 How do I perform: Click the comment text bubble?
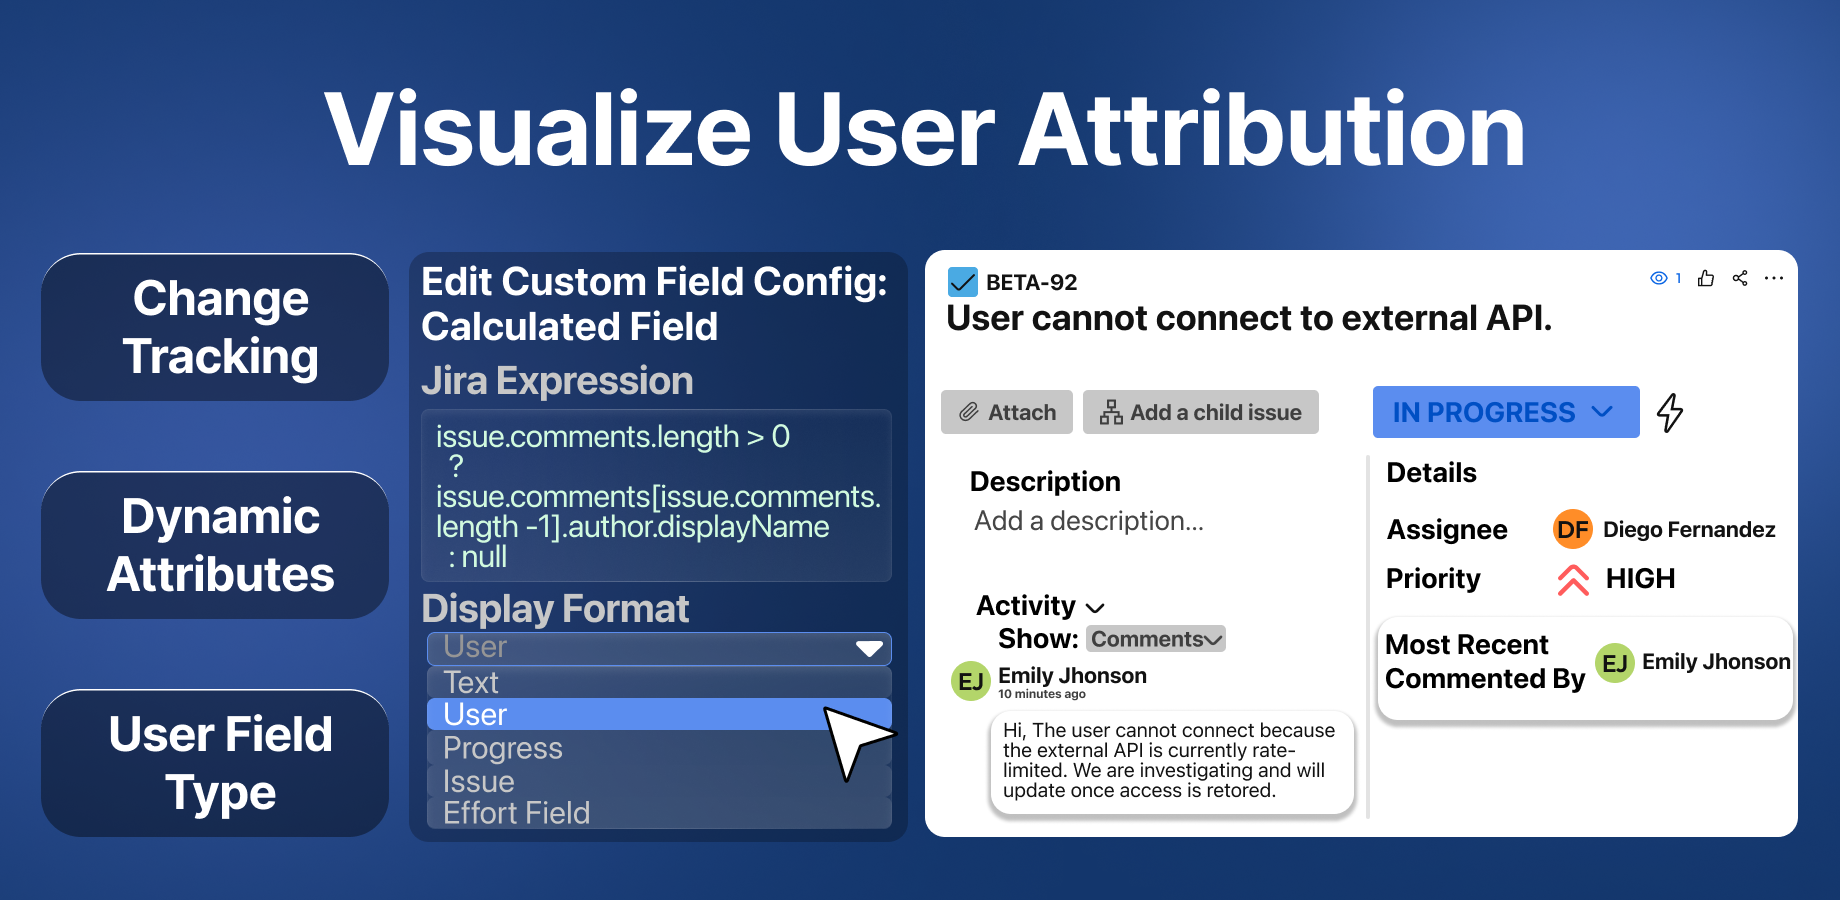(1172, 761)
